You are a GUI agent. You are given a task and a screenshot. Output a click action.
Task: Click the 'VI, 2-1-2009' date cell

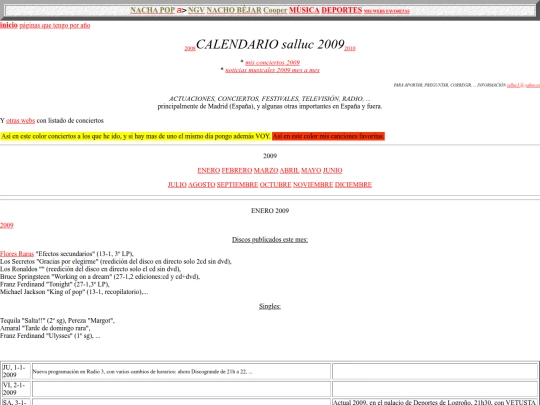[x=16, y=389]
